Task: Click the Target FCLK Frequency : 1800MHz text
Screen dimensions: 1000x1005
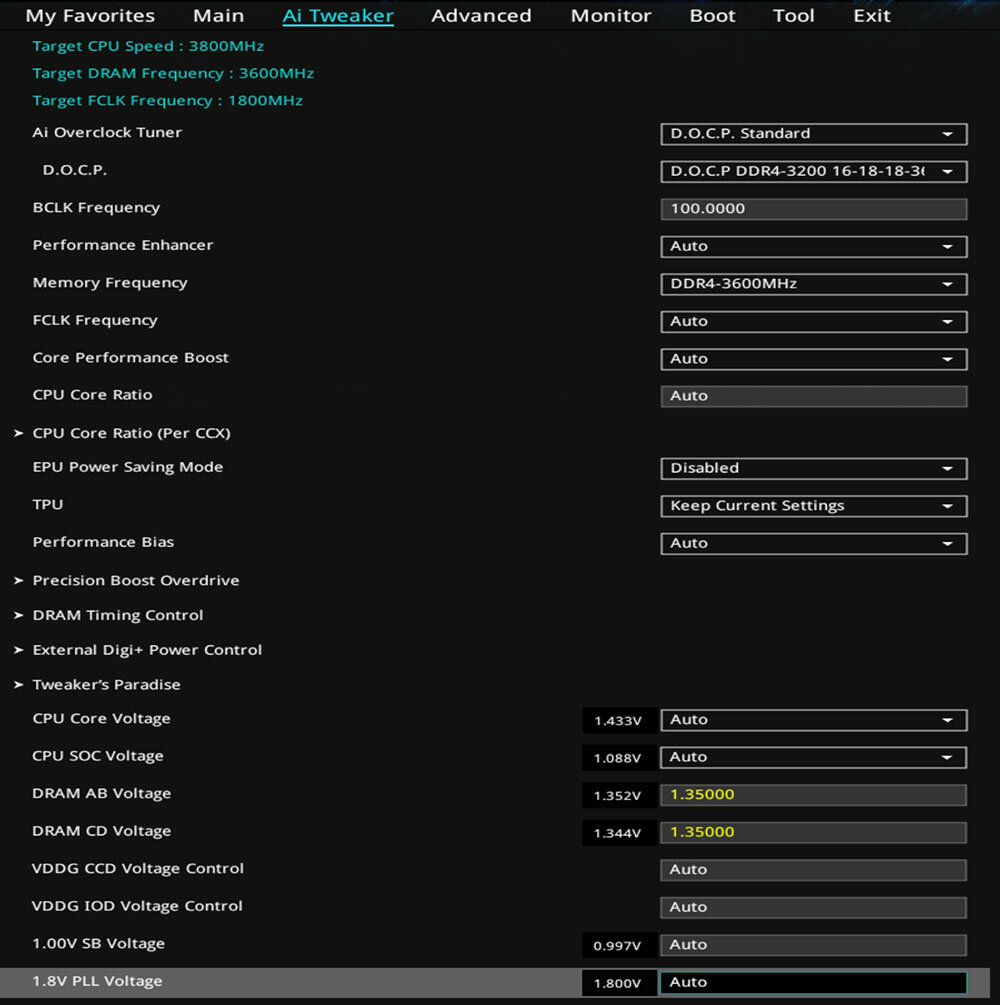Action: (x=167, y=101)
